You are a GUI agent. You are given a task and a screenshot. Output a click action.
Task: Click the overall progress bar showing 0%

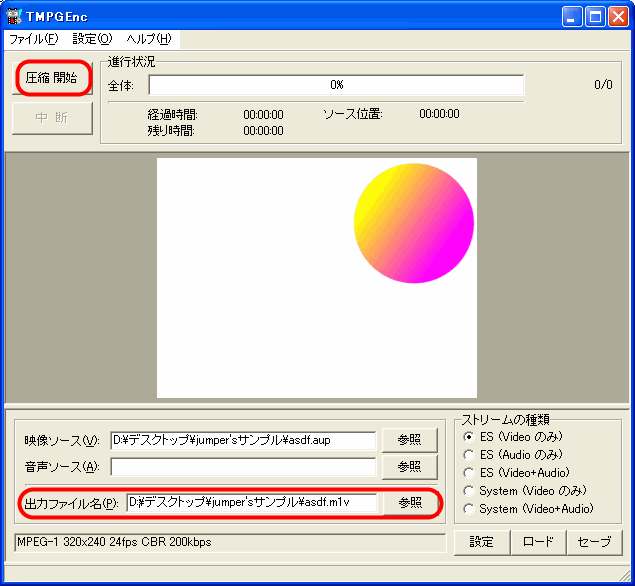336,85
